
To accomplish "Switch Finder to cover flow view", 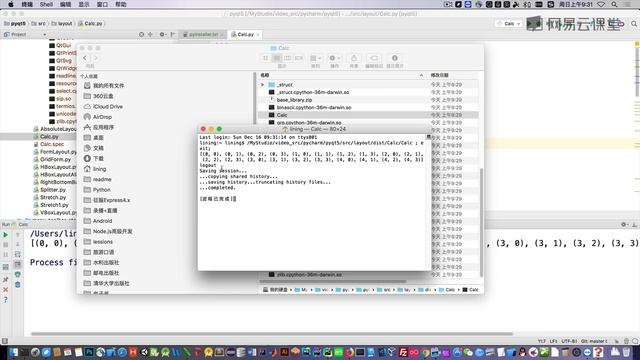I will [x=299, y=58].
